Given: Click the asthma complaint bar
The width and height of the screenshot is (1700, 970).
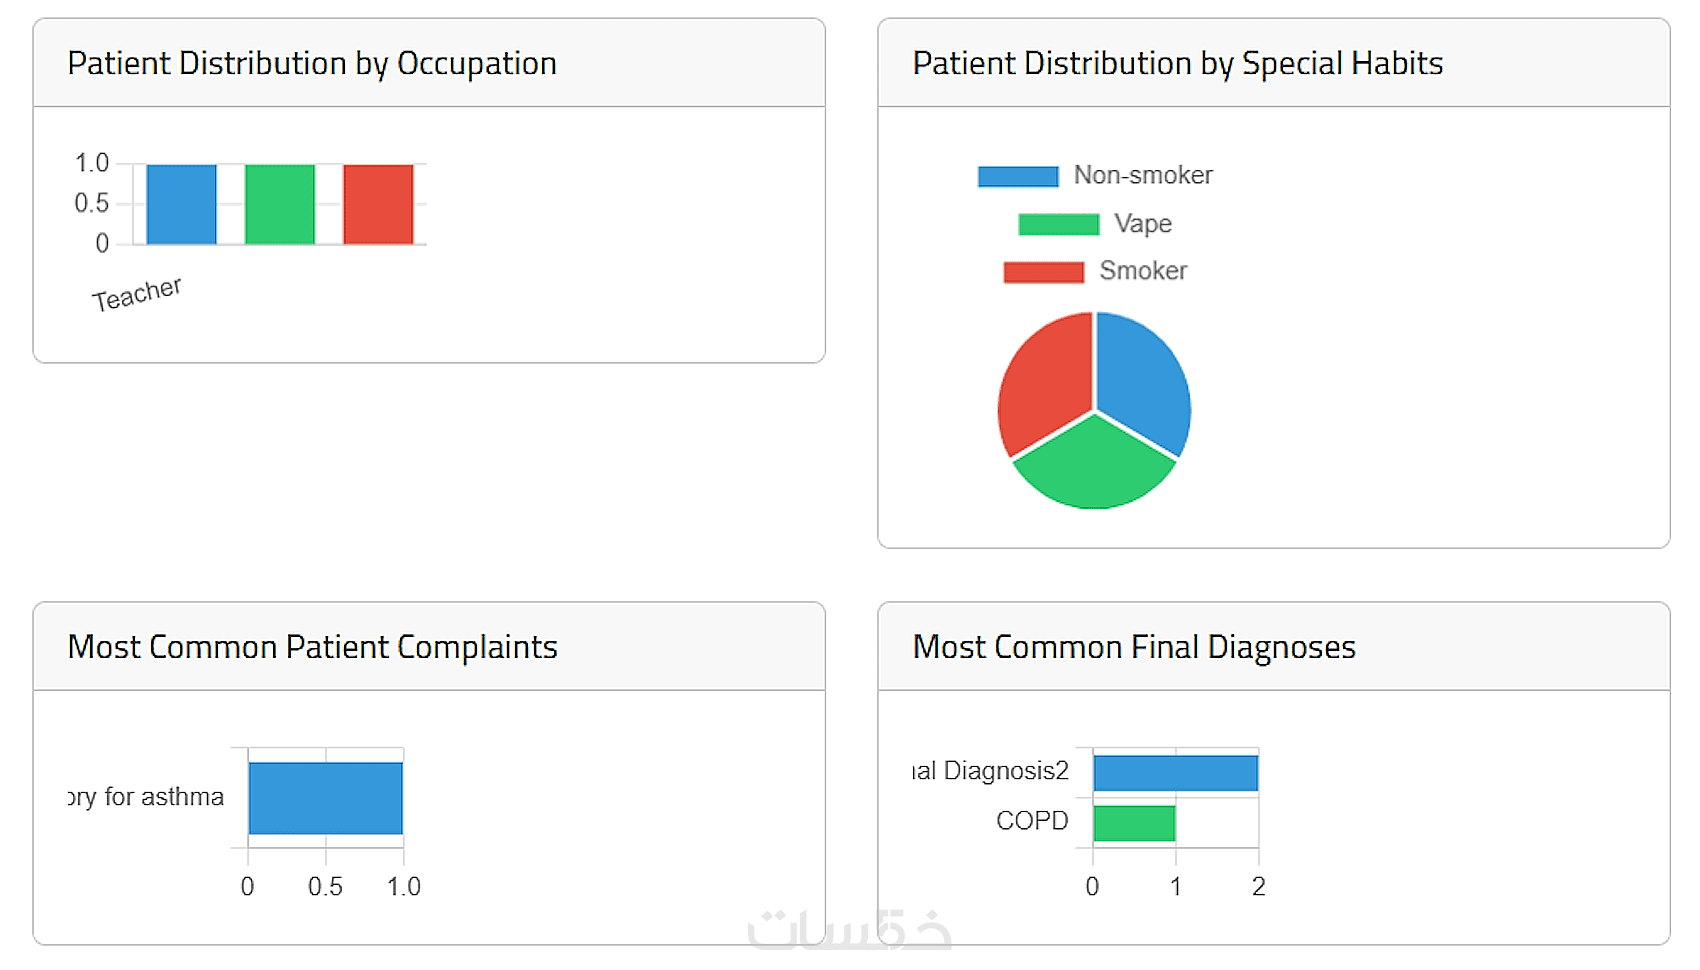Looking at the screenshot, I should click(x=325, y=798).
